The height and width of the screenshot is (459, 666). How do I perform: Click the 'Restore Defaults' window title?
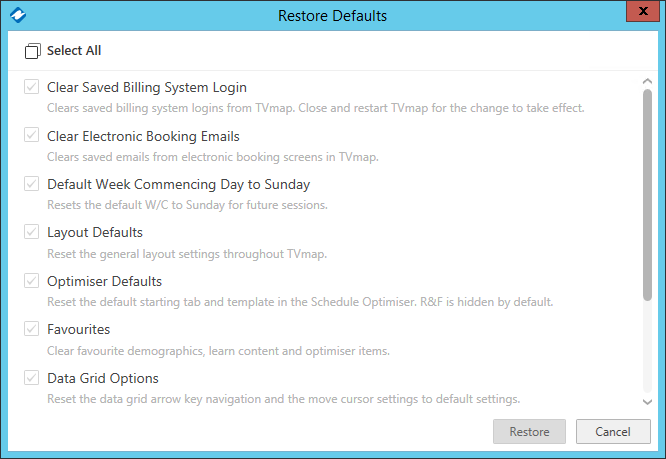click(x=333, y=16)
